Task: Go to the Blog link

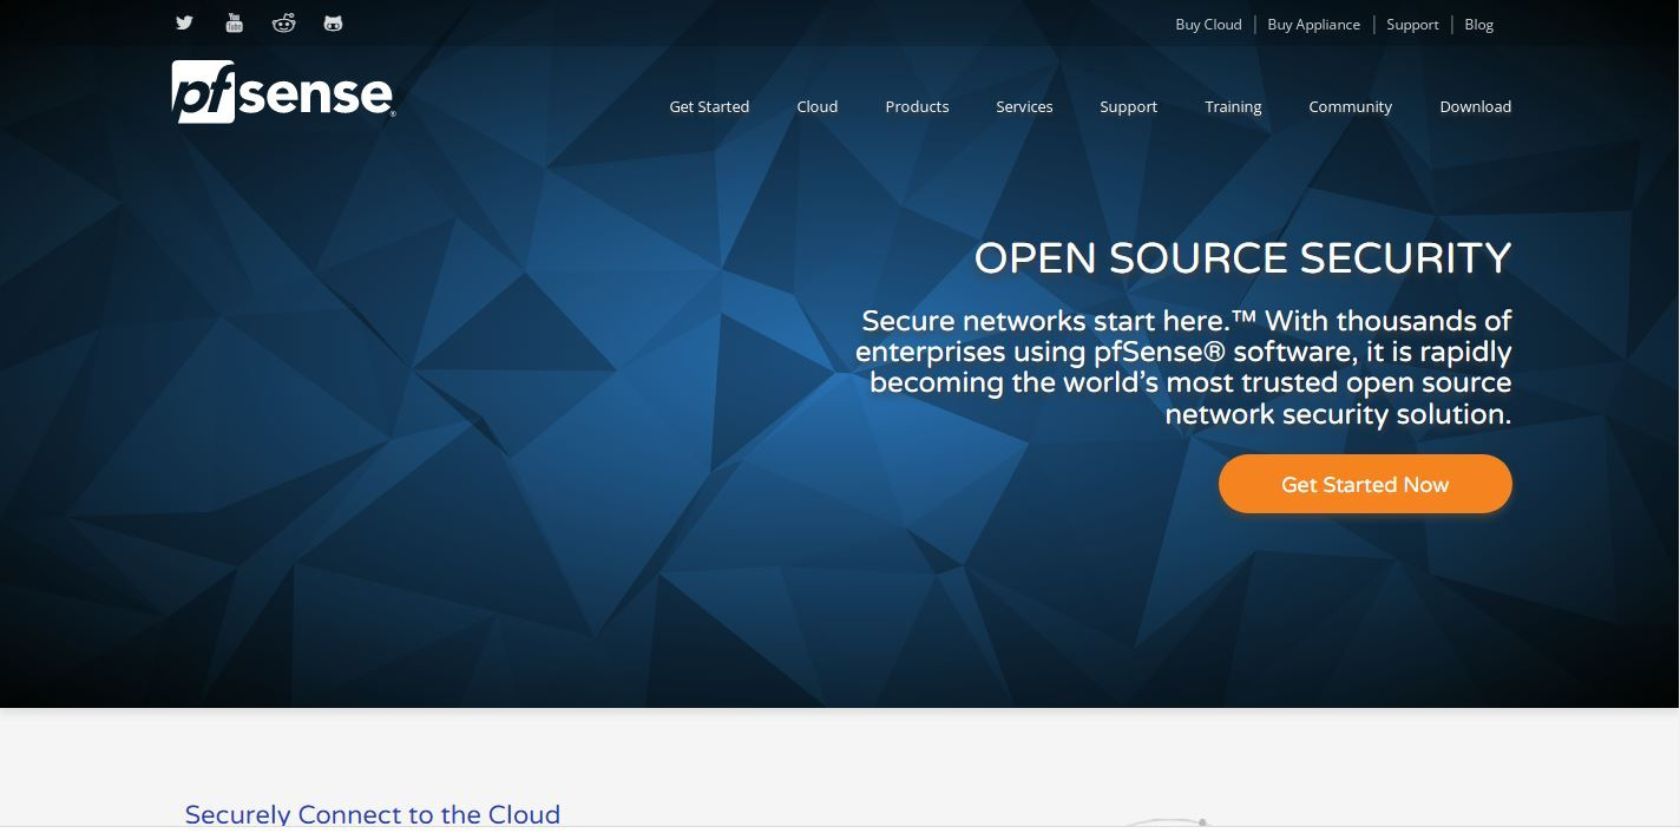Action: tap(1478, 25)
